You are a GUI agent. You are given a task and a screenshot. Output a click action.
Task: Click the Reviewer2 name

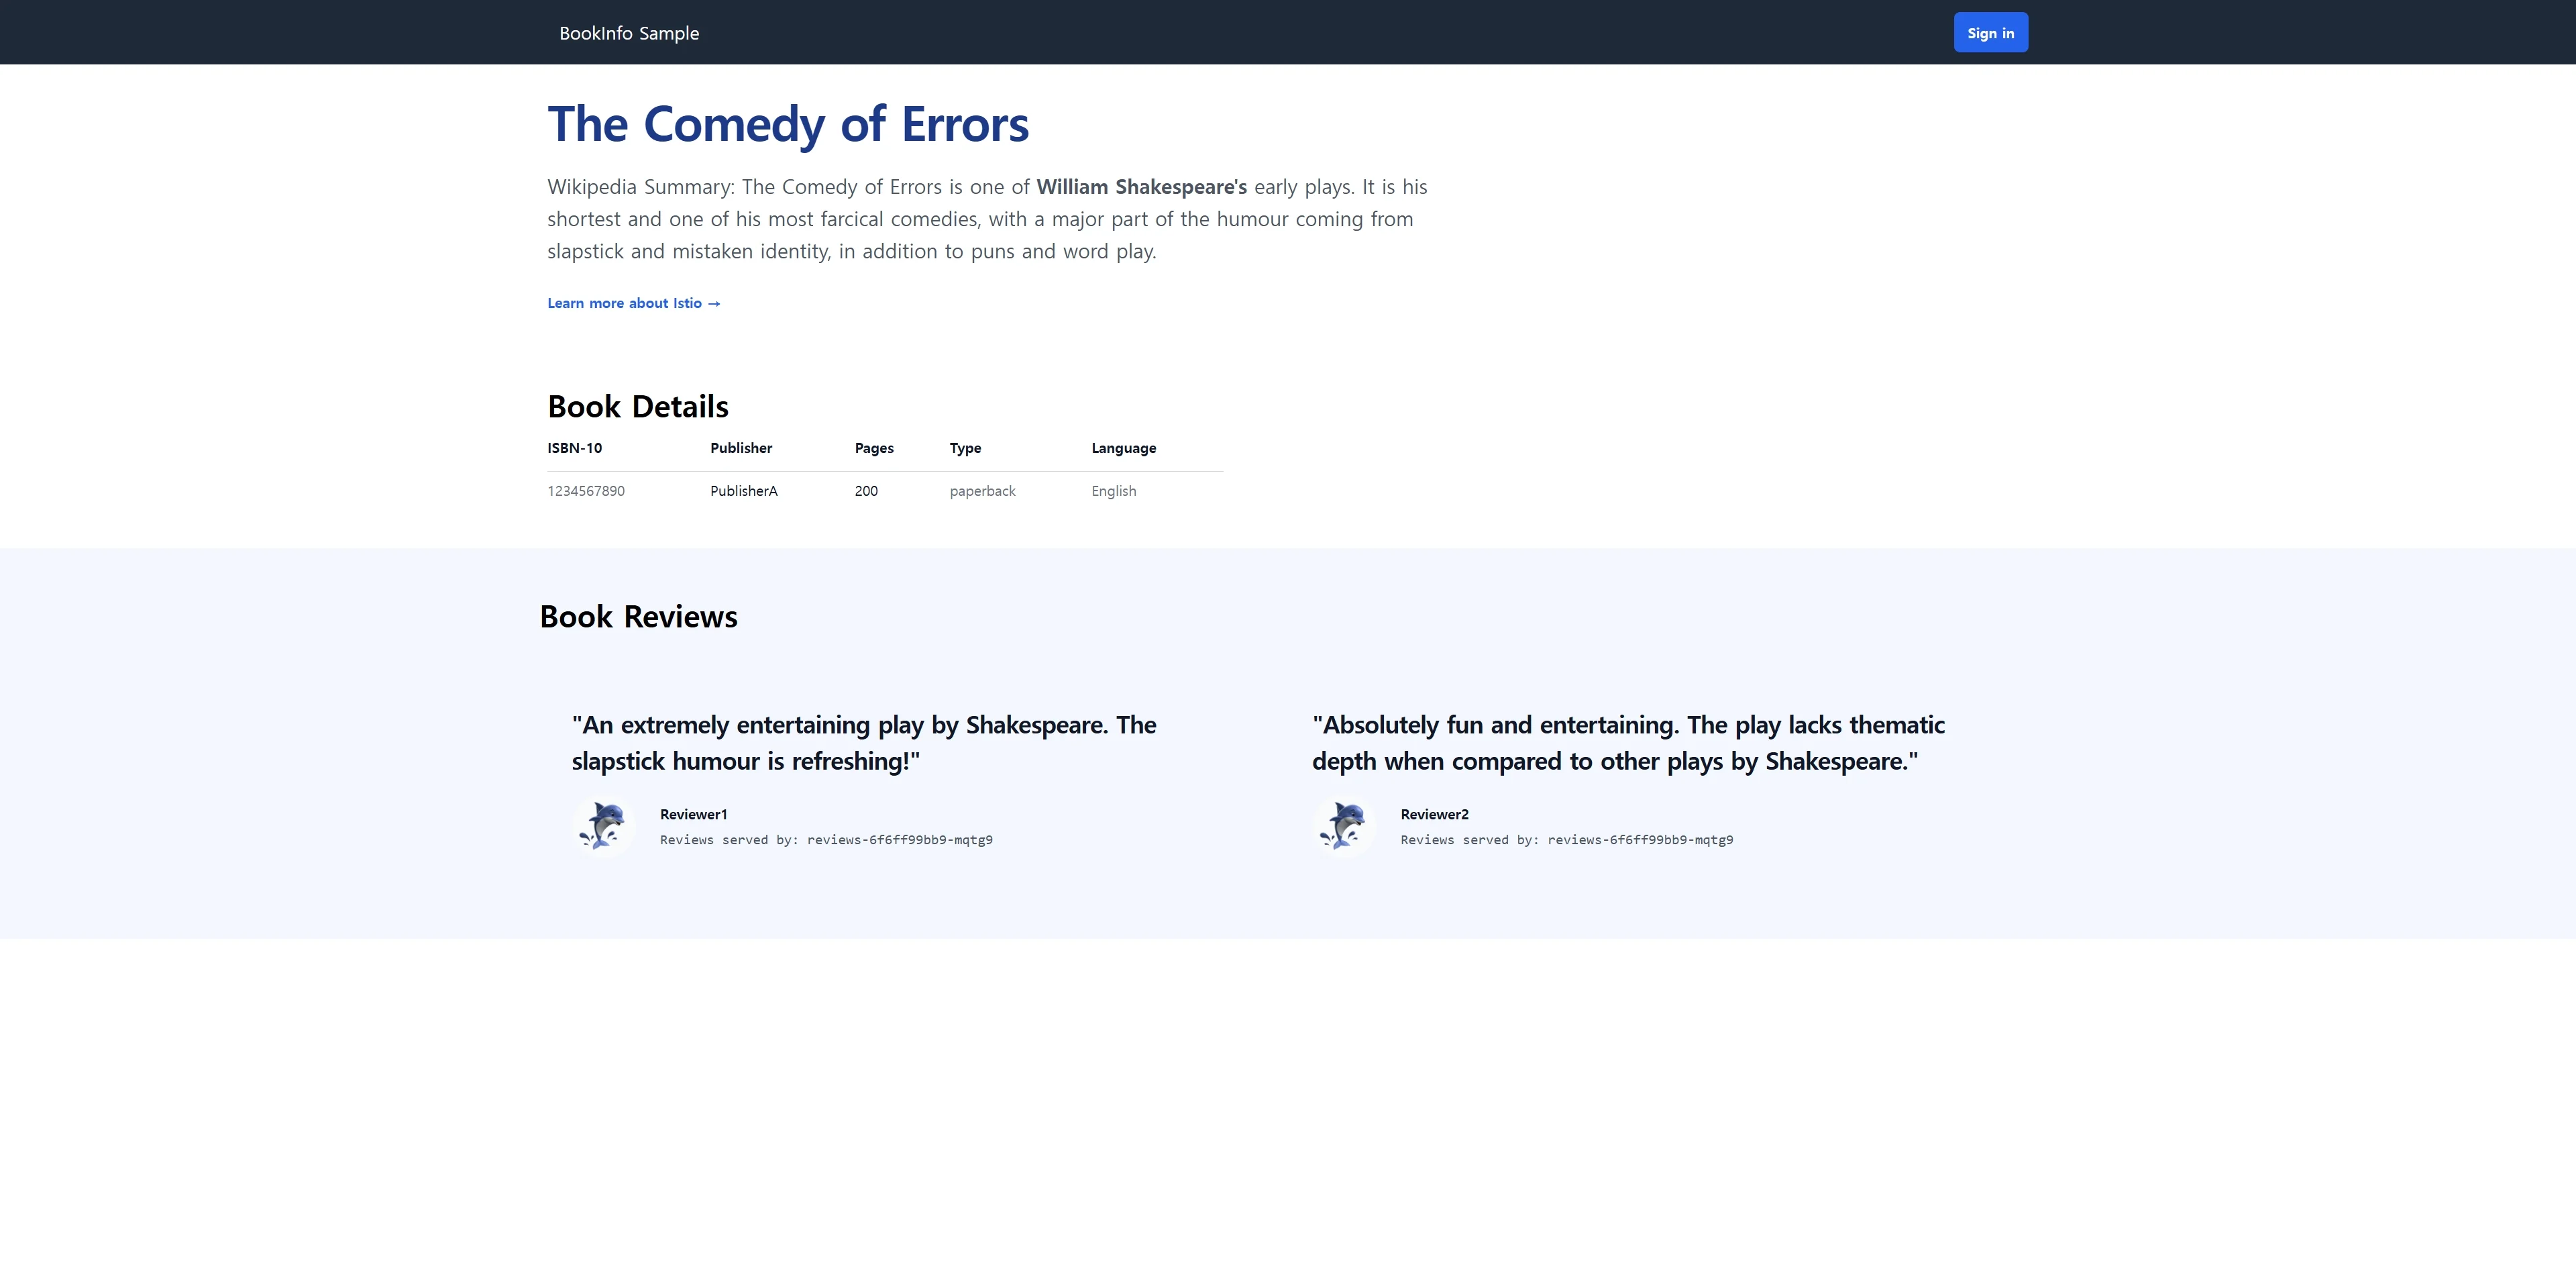(1434, 814)
